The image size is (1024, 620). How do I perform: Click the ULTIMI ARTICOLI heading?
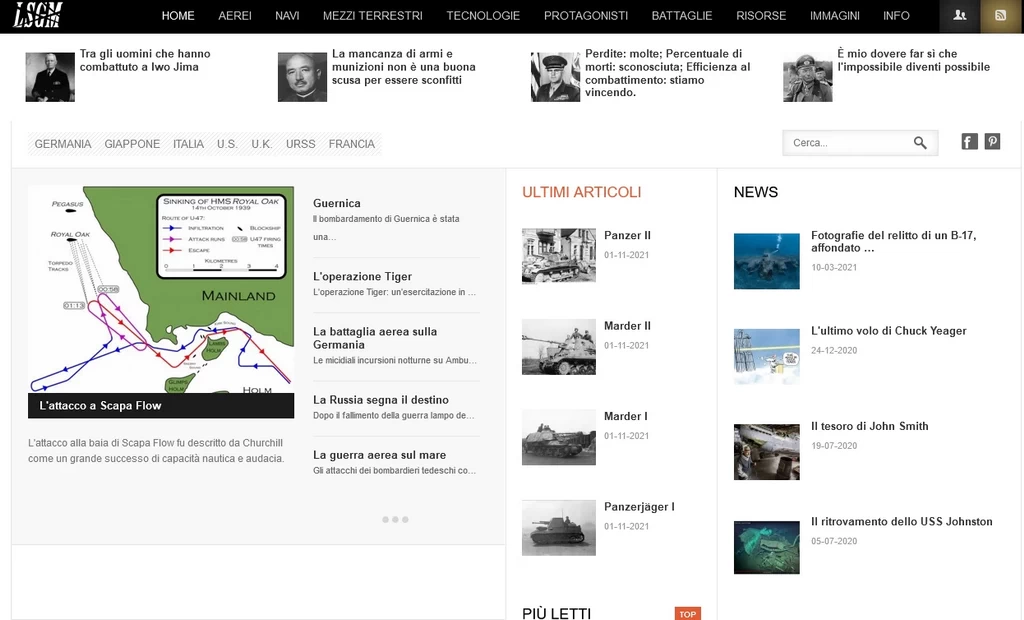tap(581, 192)
